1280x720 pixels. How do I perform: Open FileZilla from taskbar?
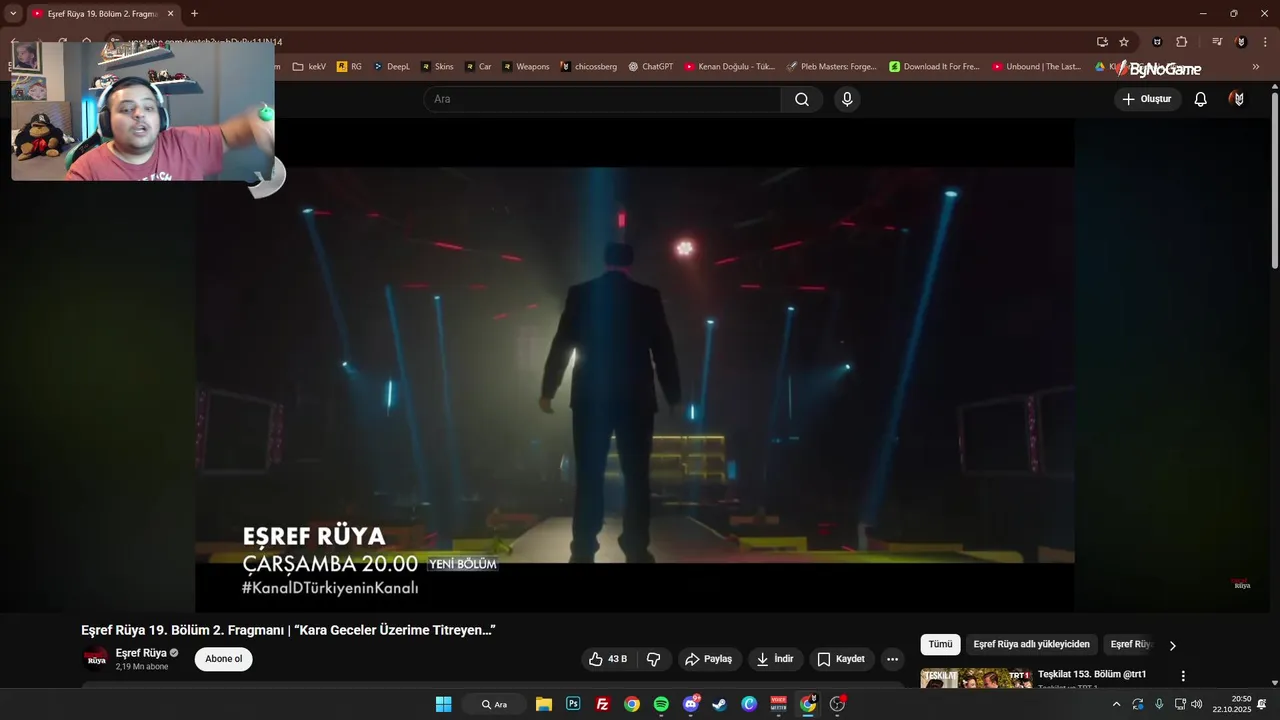click(603, 704)
